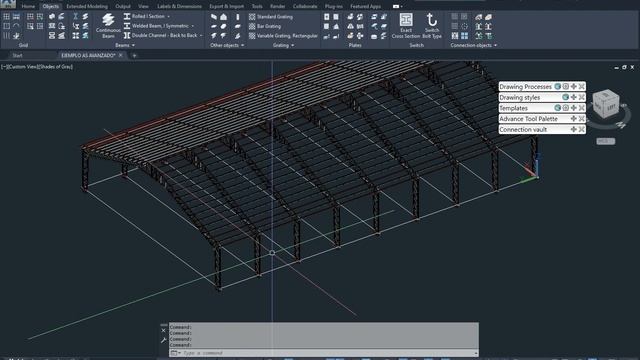Close the command line window
The width and height of the screenshot is (640, 360).
click(x=164, y=330)
